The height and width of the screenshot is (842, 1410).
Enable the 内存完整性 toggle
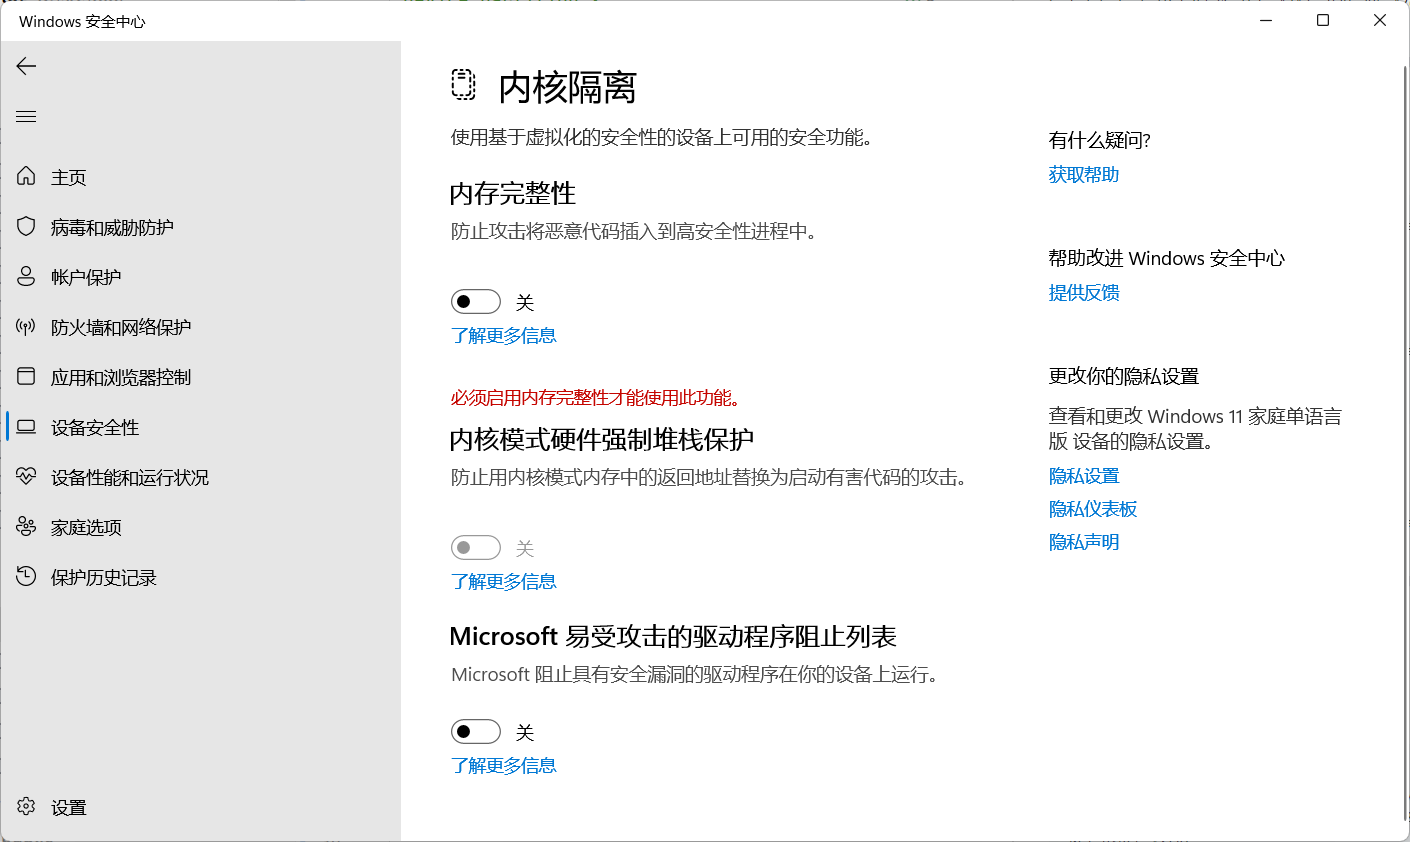click(x=475, y=301)
